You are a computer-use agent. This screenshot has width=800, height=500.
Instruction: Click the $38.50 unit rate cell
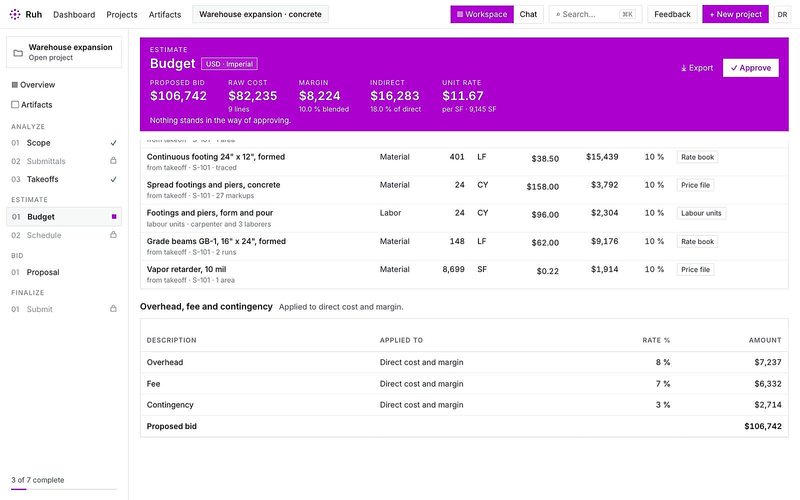pyautogui.click(x=545, y=159)
